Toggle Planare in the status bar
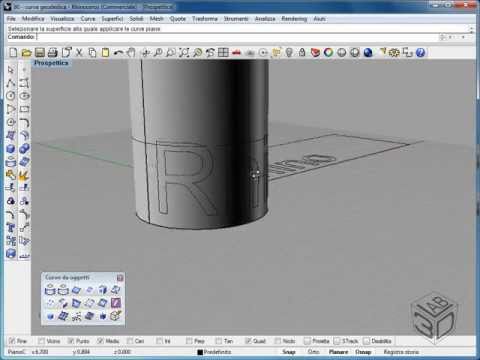Screen dimensions: 480x360 tap(338, 352)
